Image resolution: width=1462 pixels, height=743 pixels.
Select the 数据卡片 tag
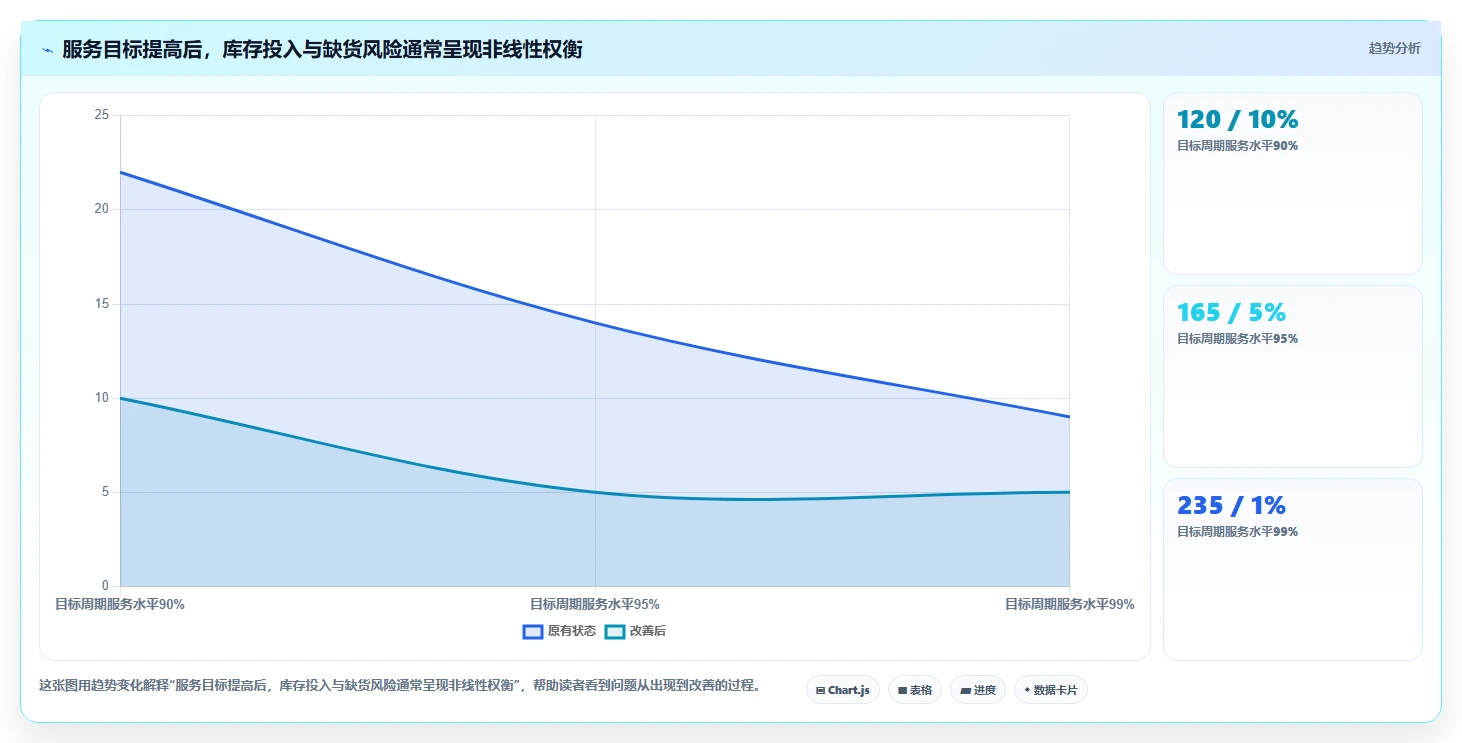click(1051, 690)
